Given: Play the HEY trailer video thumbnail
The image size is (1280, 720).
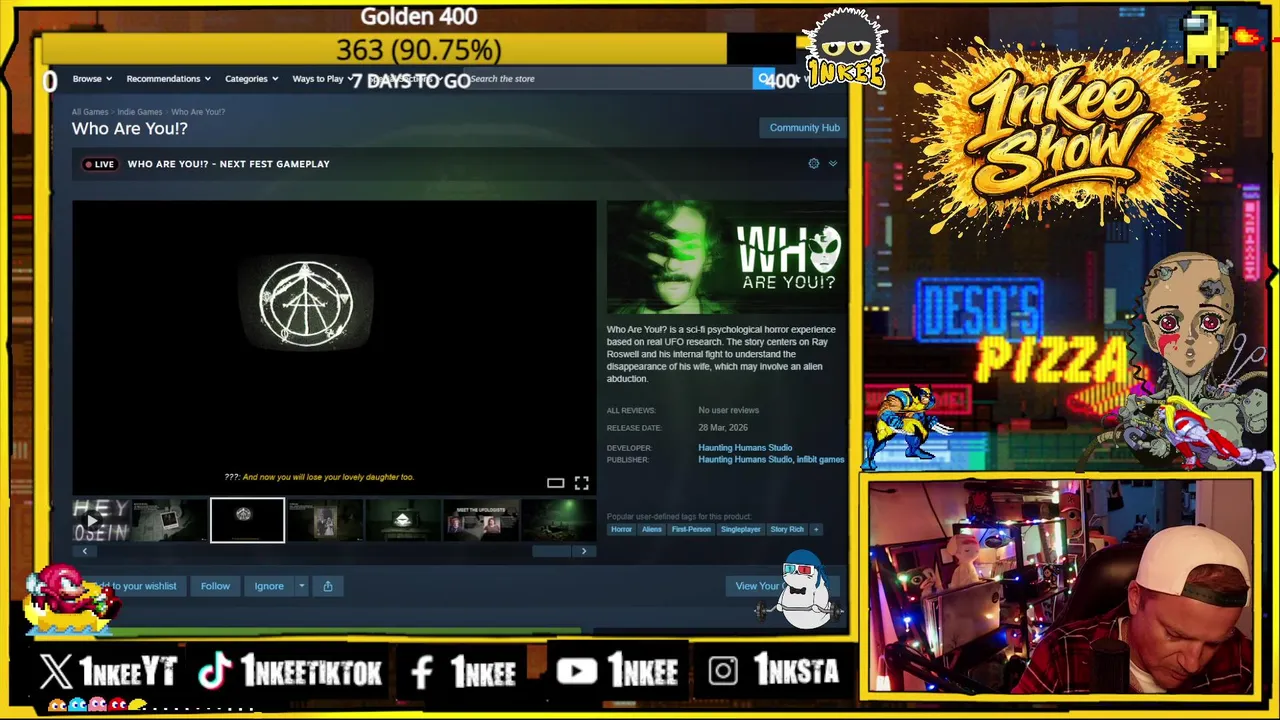Looking at the screenshot, I should 101,520.
